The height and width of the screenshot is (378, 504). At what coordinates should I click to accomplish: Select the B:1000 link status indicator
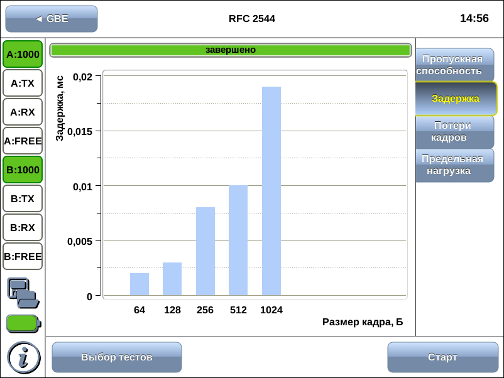pyautogui.click(x=23, y=170)
